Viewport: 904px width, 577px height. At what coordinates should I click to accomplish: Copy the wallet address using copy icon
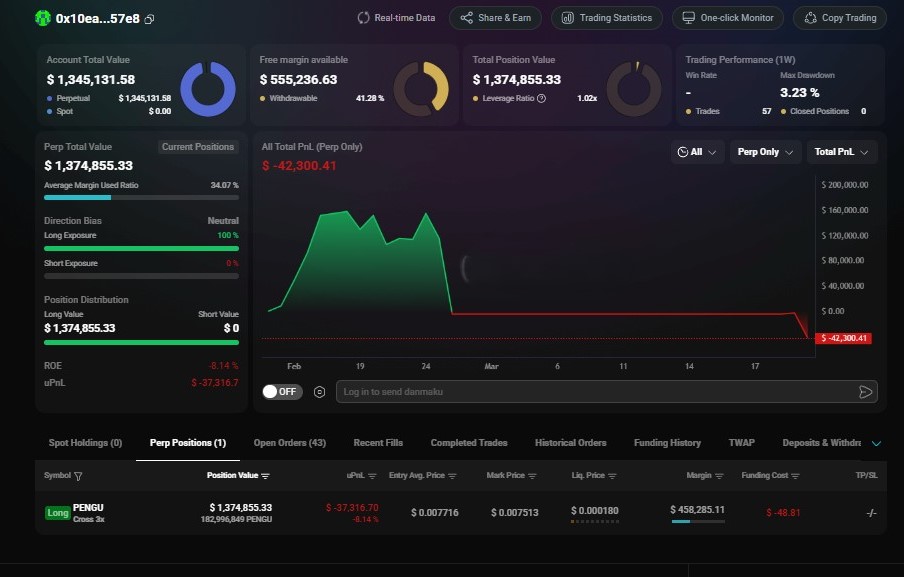[x=150, y=19]
